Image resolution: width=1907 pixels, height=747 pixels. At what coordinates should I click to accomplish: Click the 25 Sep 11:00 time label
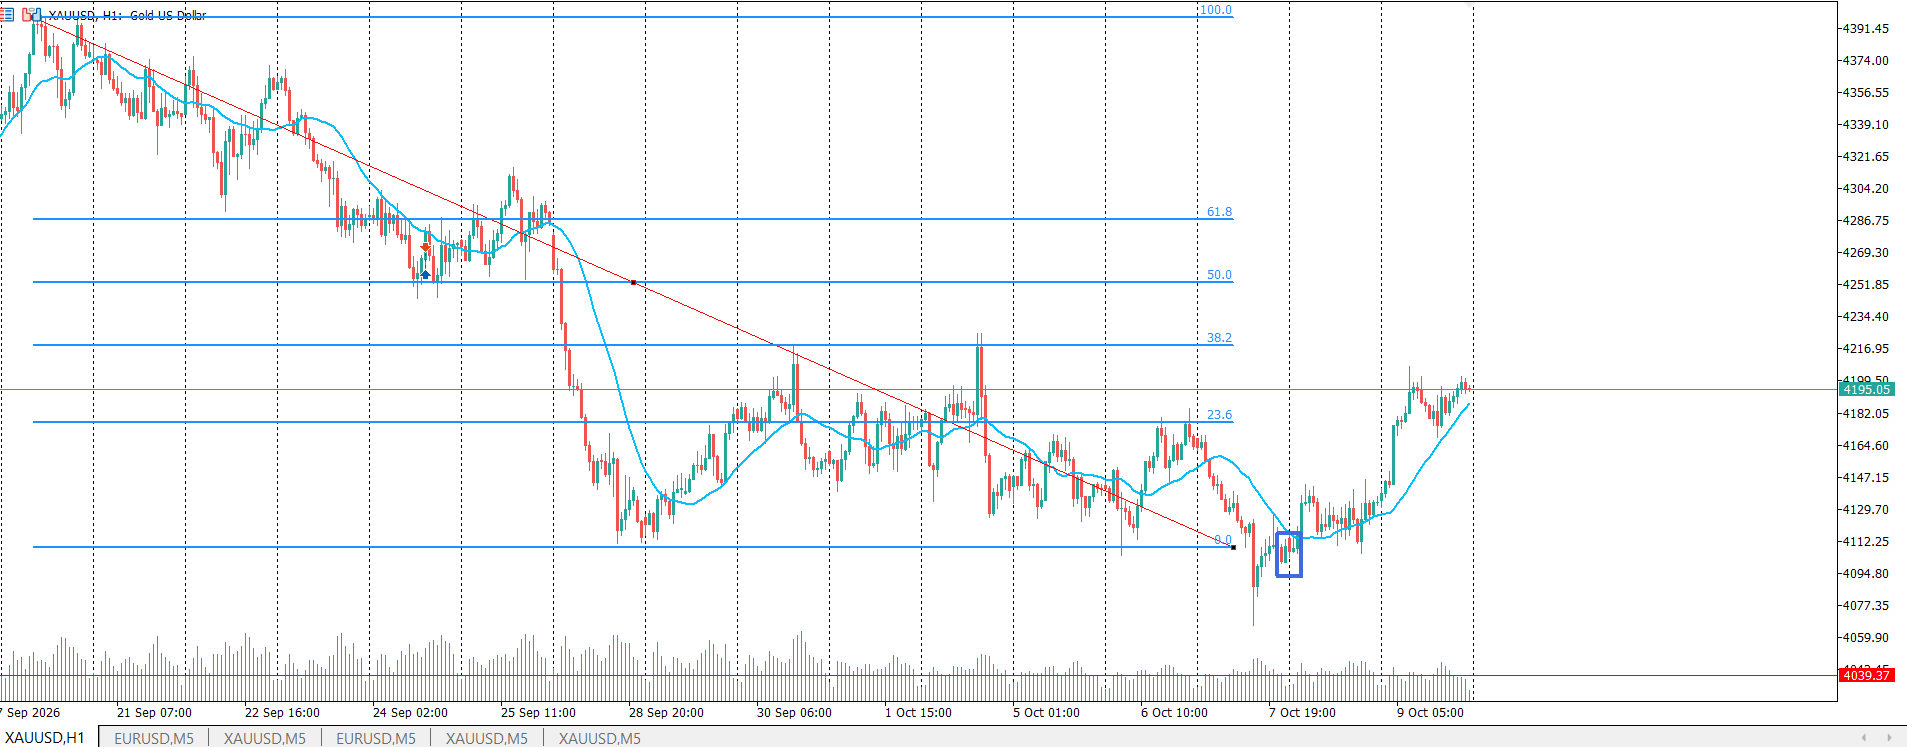[538, 713]
